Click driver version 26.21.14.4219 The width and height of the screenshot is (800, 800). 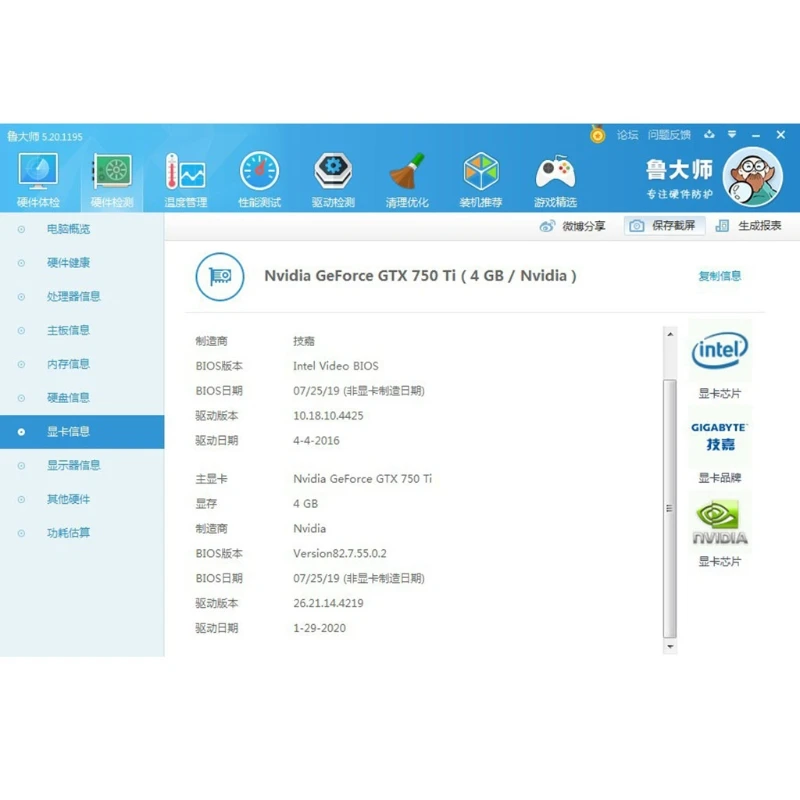pos(328,603)
